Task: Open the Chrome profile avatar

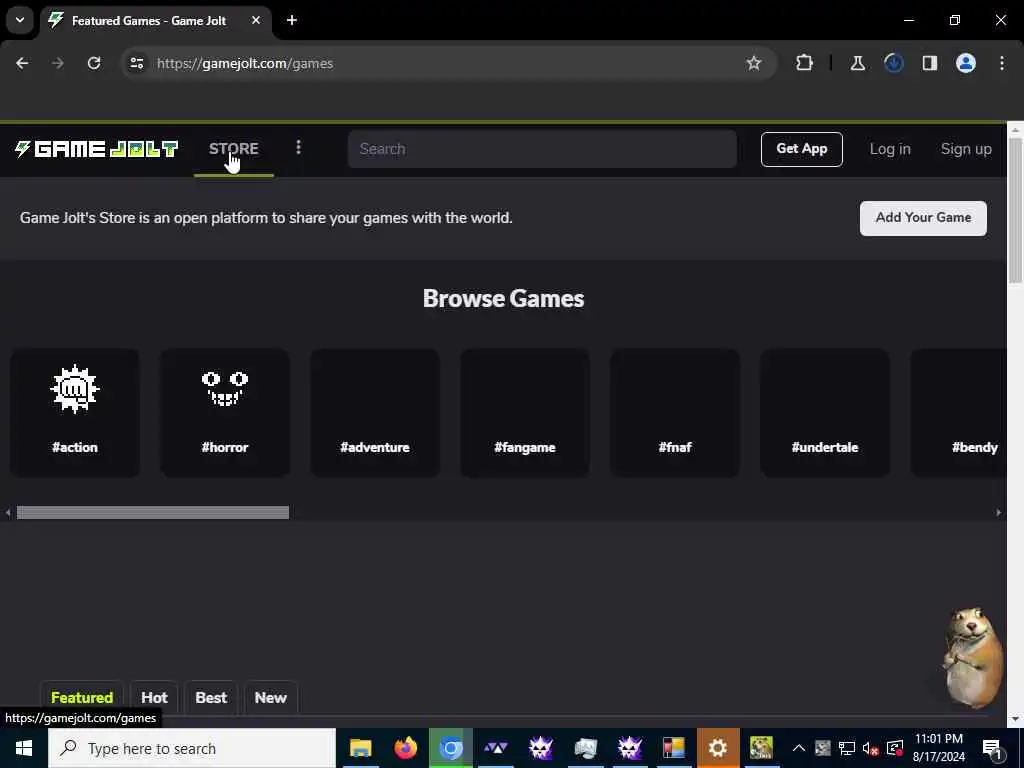Action: point(966,63)
